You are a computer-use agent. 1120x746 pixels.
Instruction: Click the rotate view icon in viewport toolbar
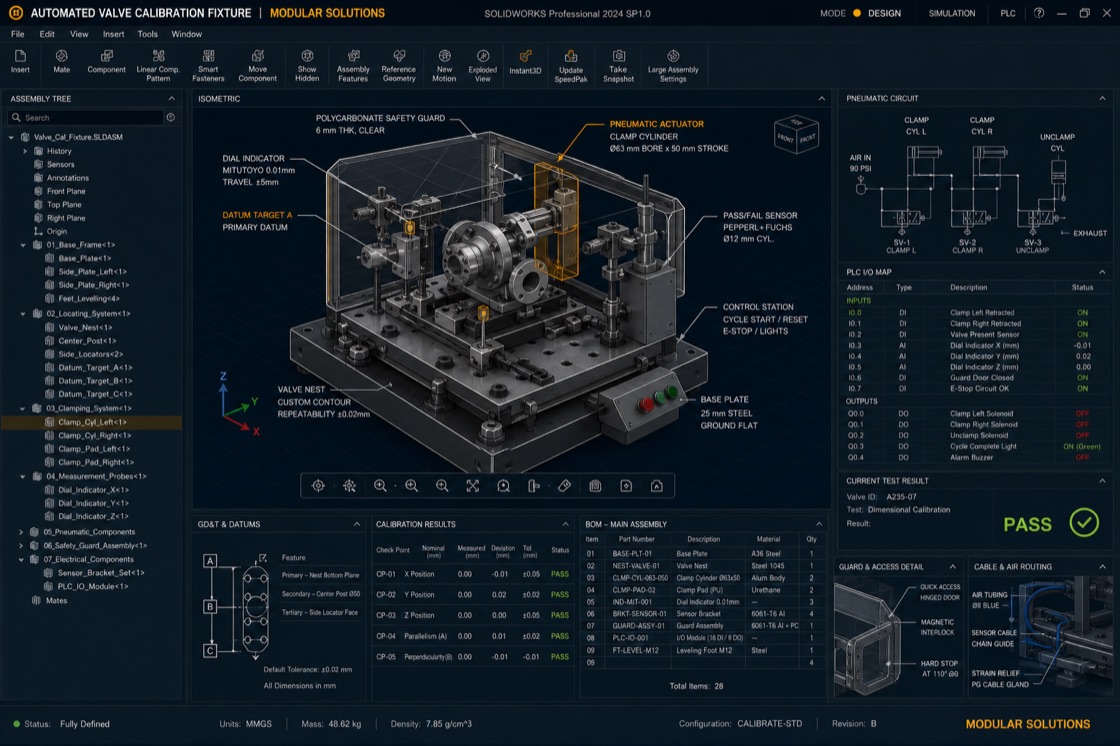[504, 486]
